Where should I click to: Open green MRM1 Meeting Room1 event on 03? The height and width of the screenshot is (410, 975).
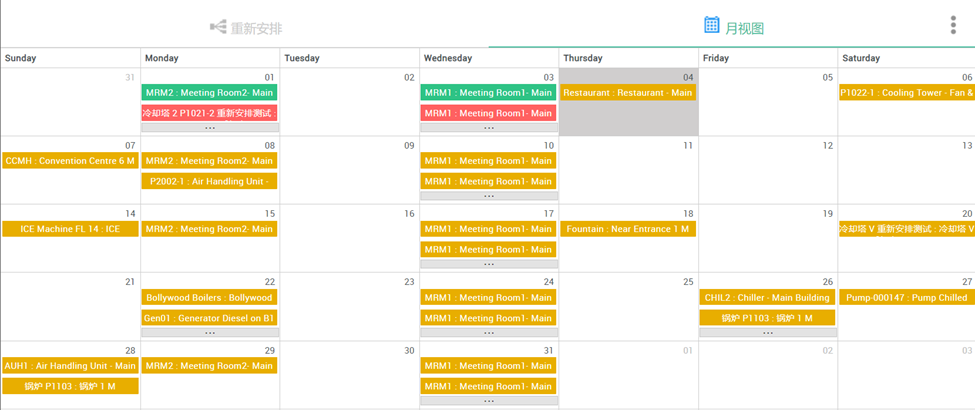[x=488, y=93]
